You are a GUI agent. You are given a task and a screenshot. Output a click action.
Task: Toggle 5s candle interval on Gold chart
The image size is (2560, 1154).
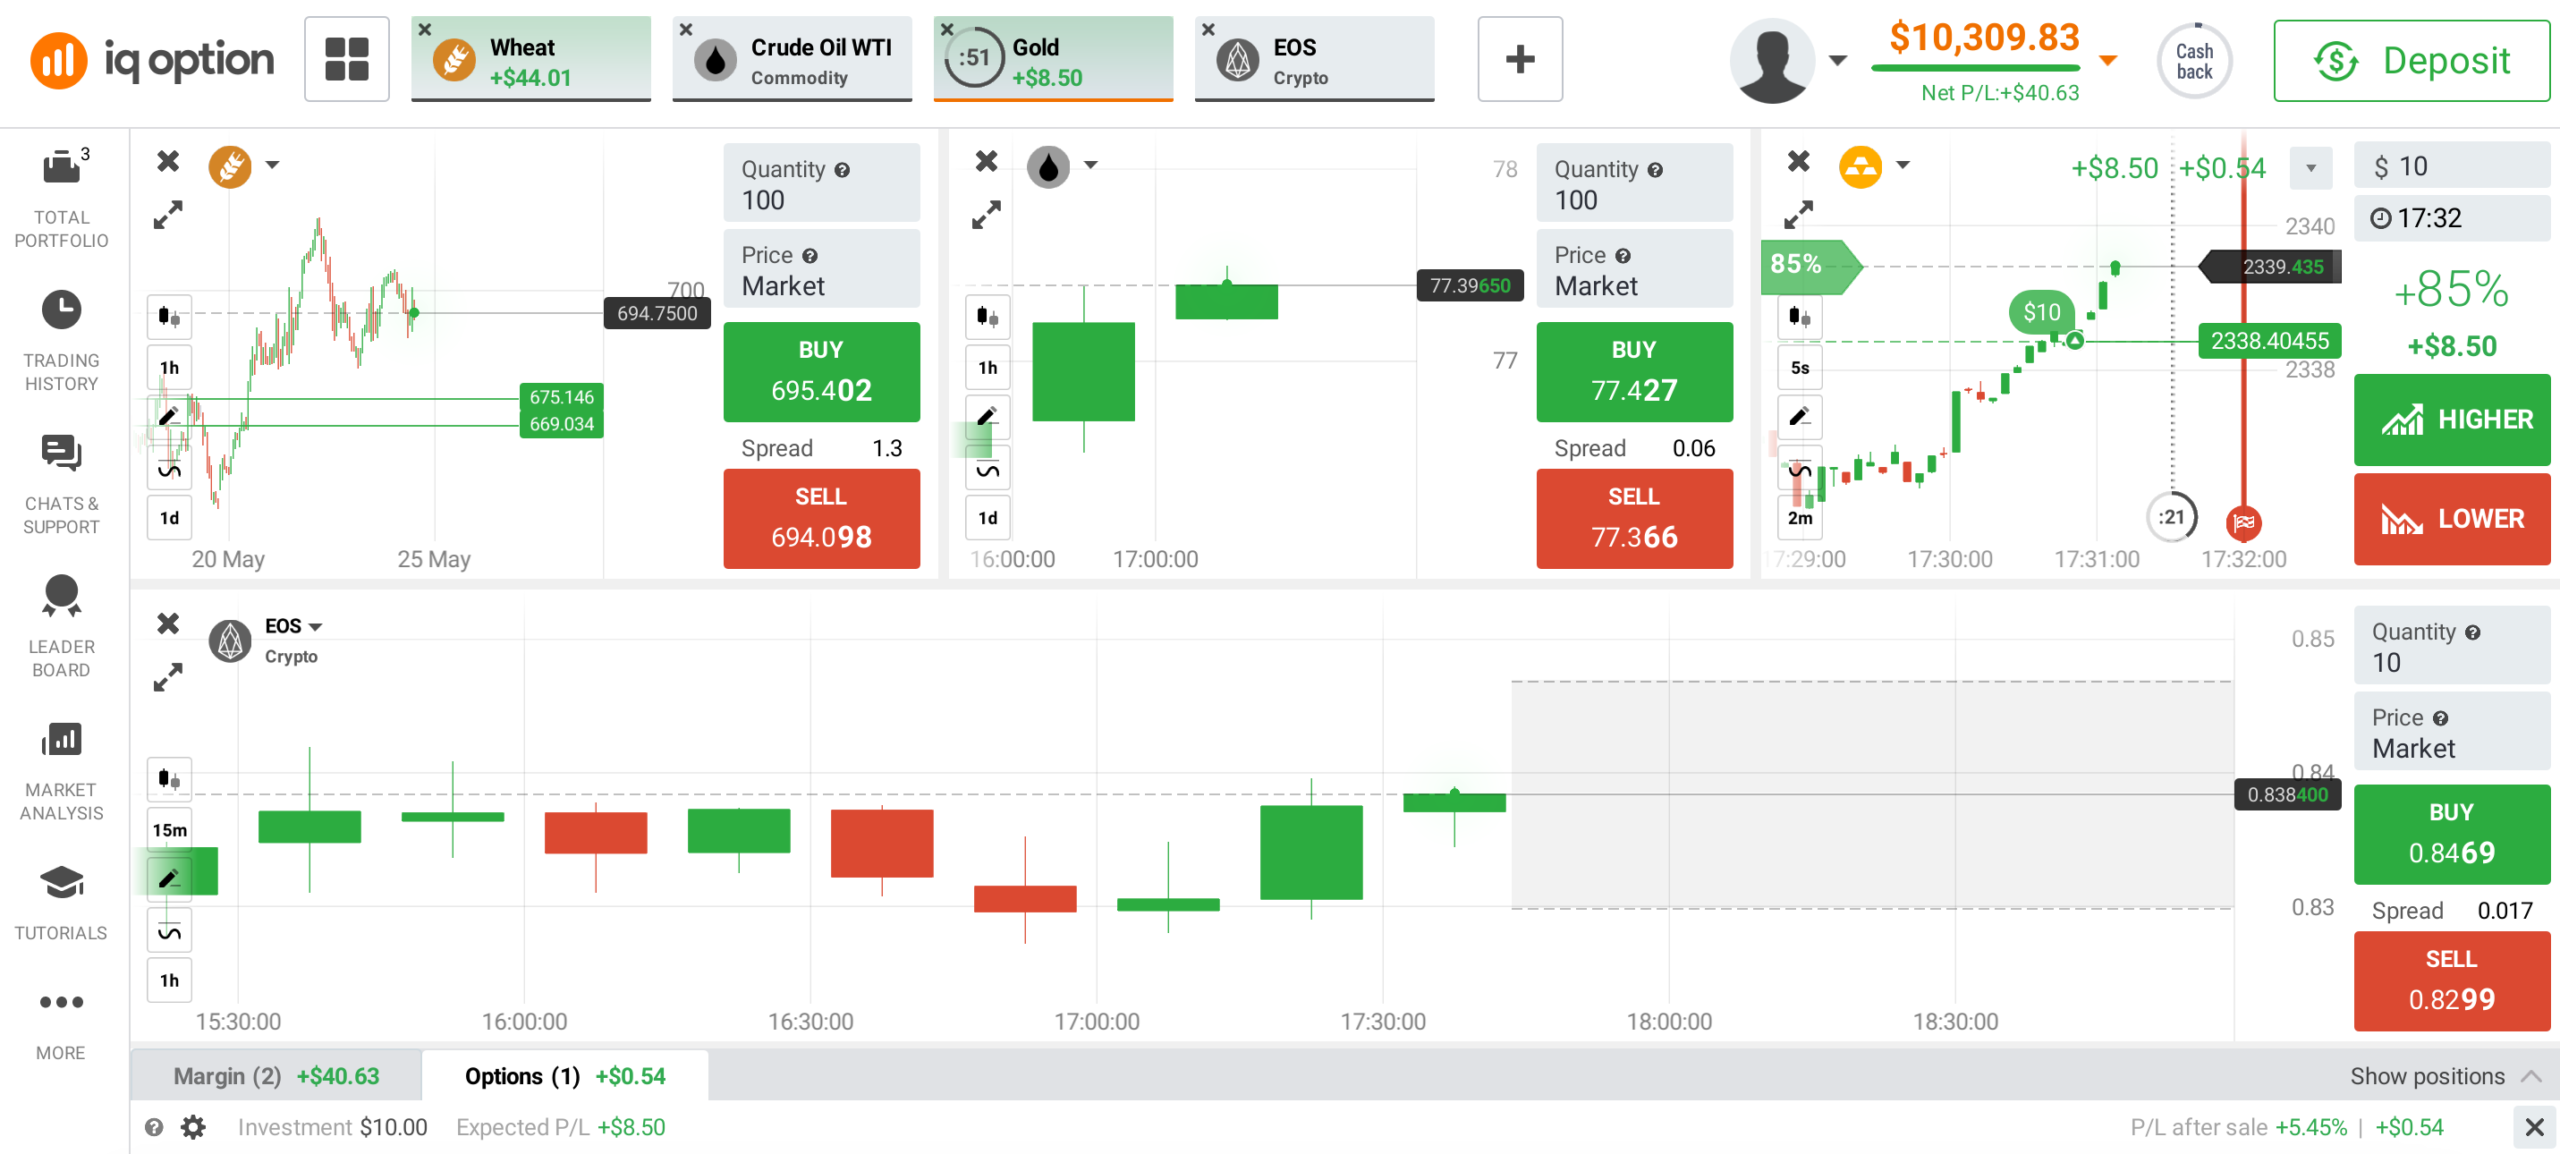1799,368
